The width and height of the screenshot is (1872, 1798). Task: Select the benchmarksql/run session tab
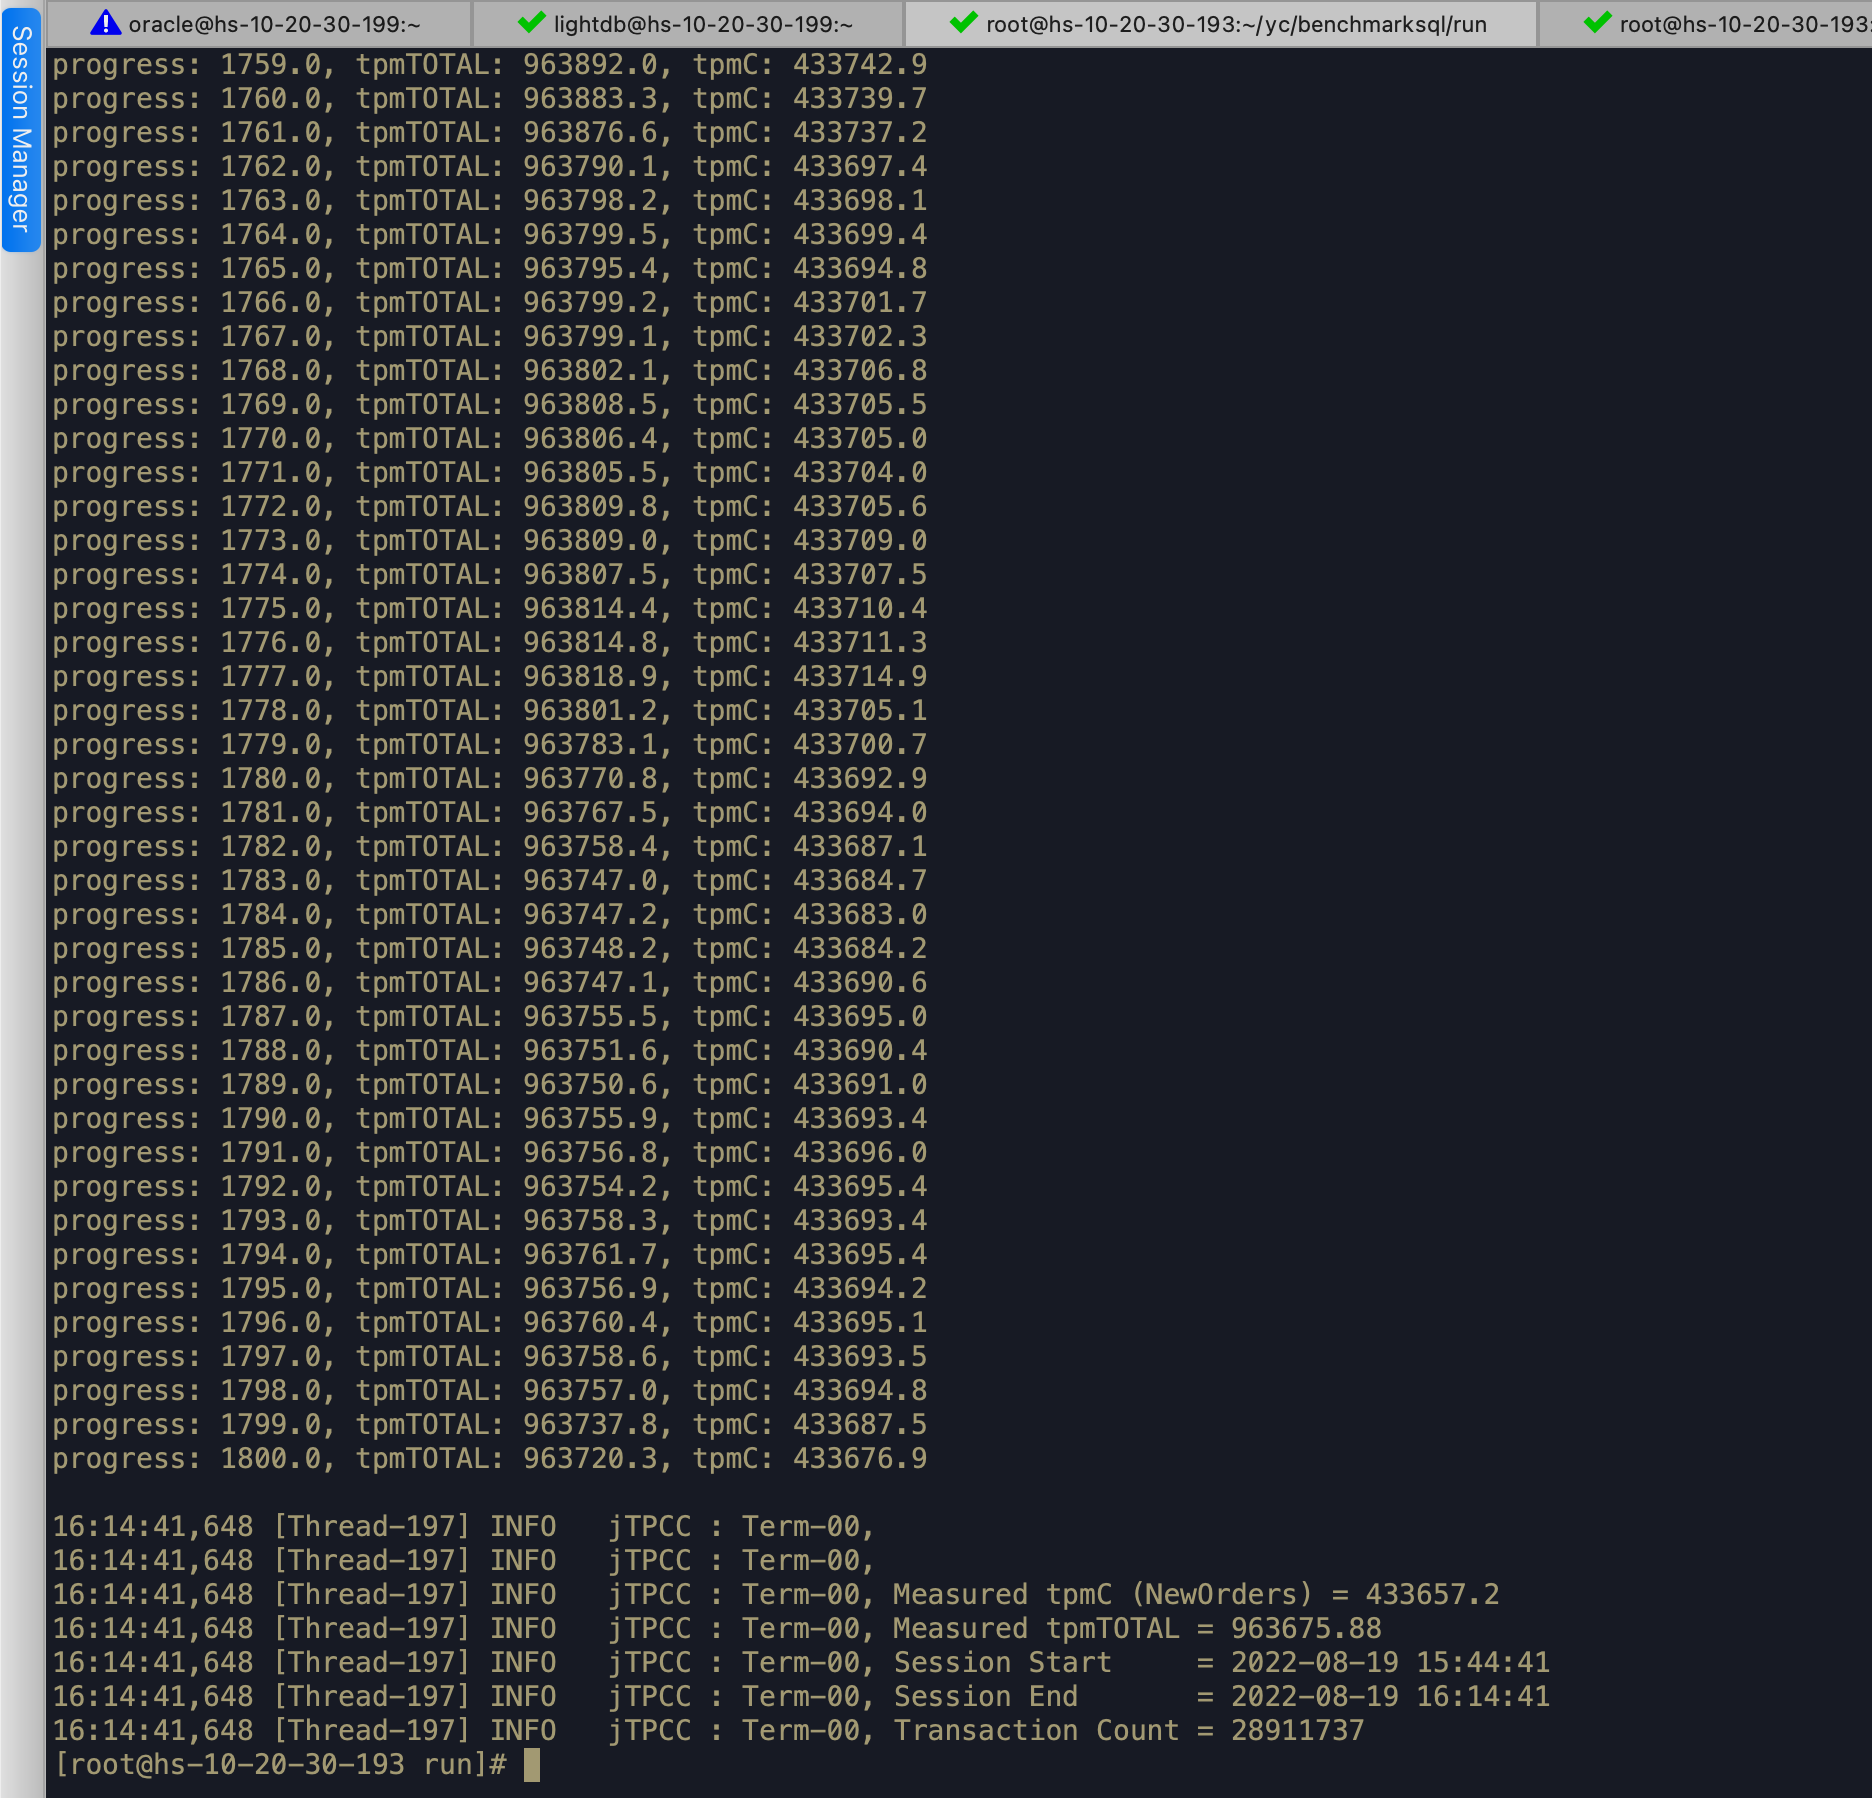pyautogui.click(x=1220, y=23)
